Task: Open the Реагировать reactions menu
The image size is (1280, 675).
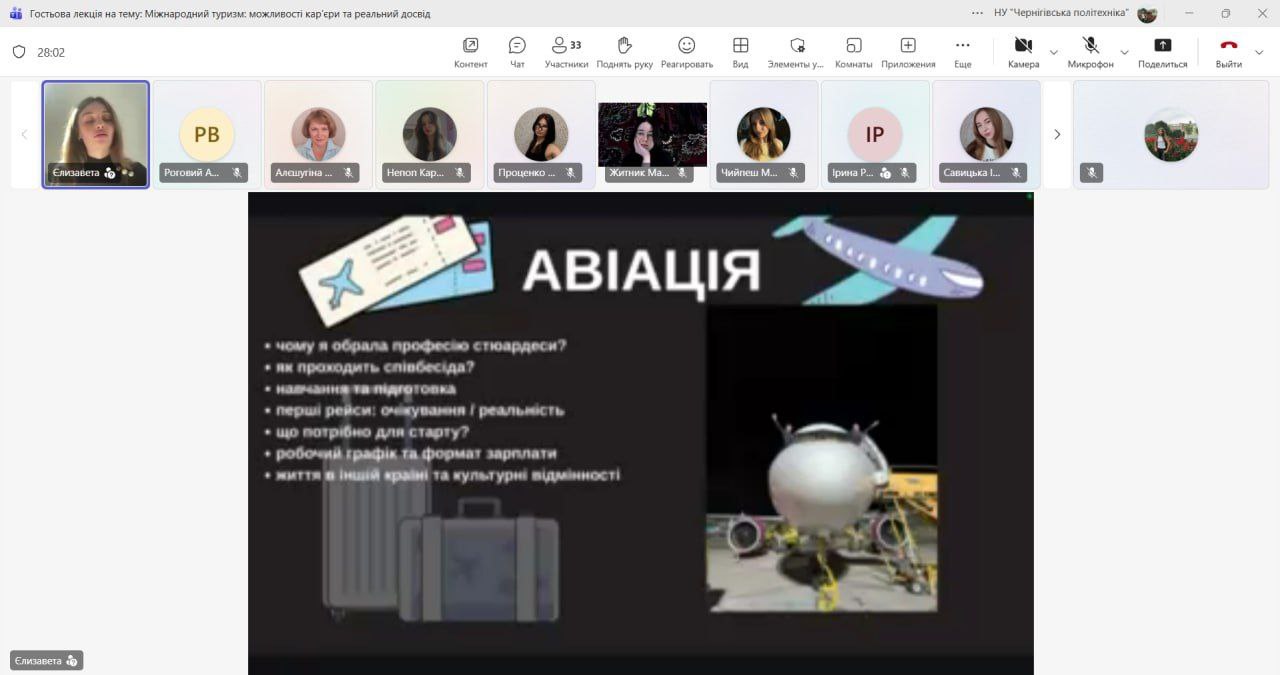Action: [x=686, y=52]
